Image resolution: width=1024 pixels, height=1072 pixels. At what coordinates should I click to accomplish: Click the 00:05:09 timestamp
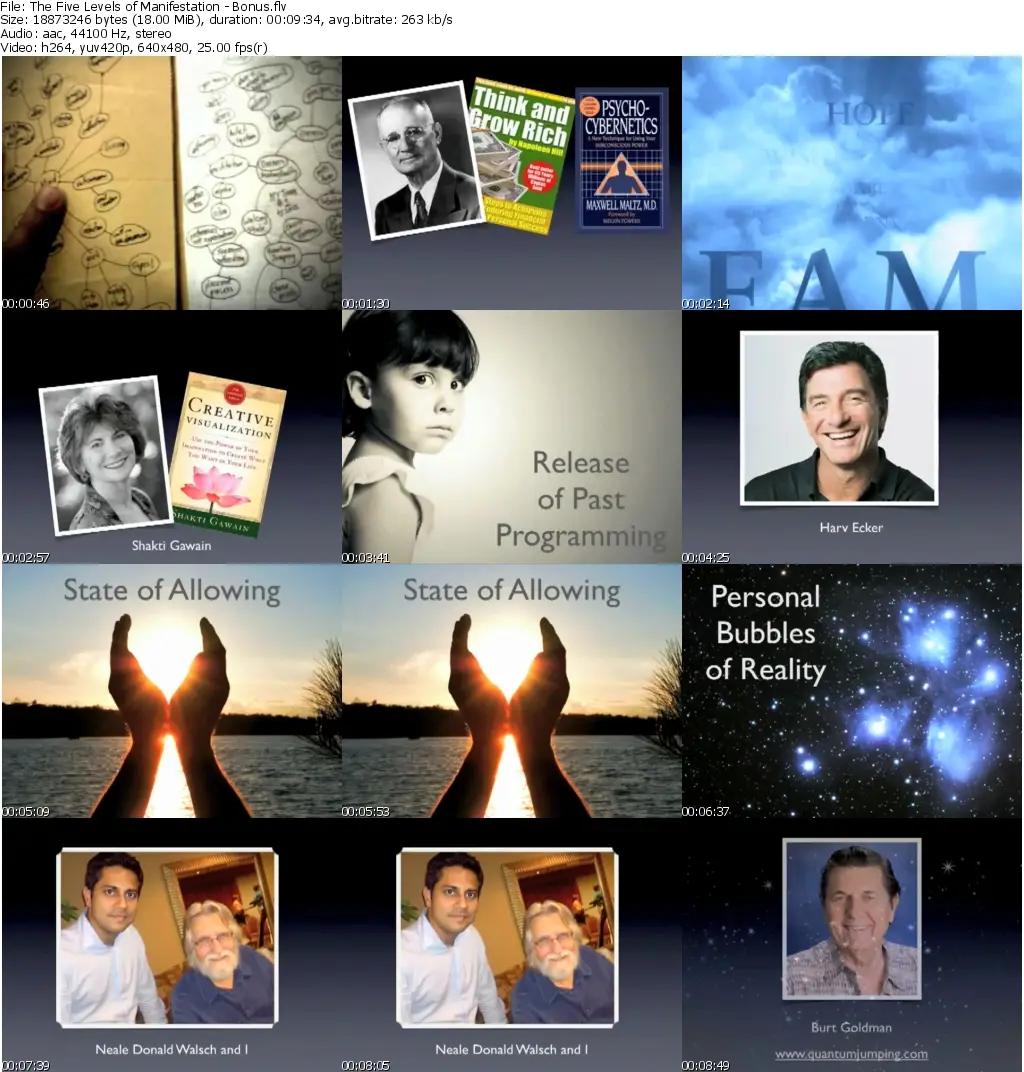25,812
